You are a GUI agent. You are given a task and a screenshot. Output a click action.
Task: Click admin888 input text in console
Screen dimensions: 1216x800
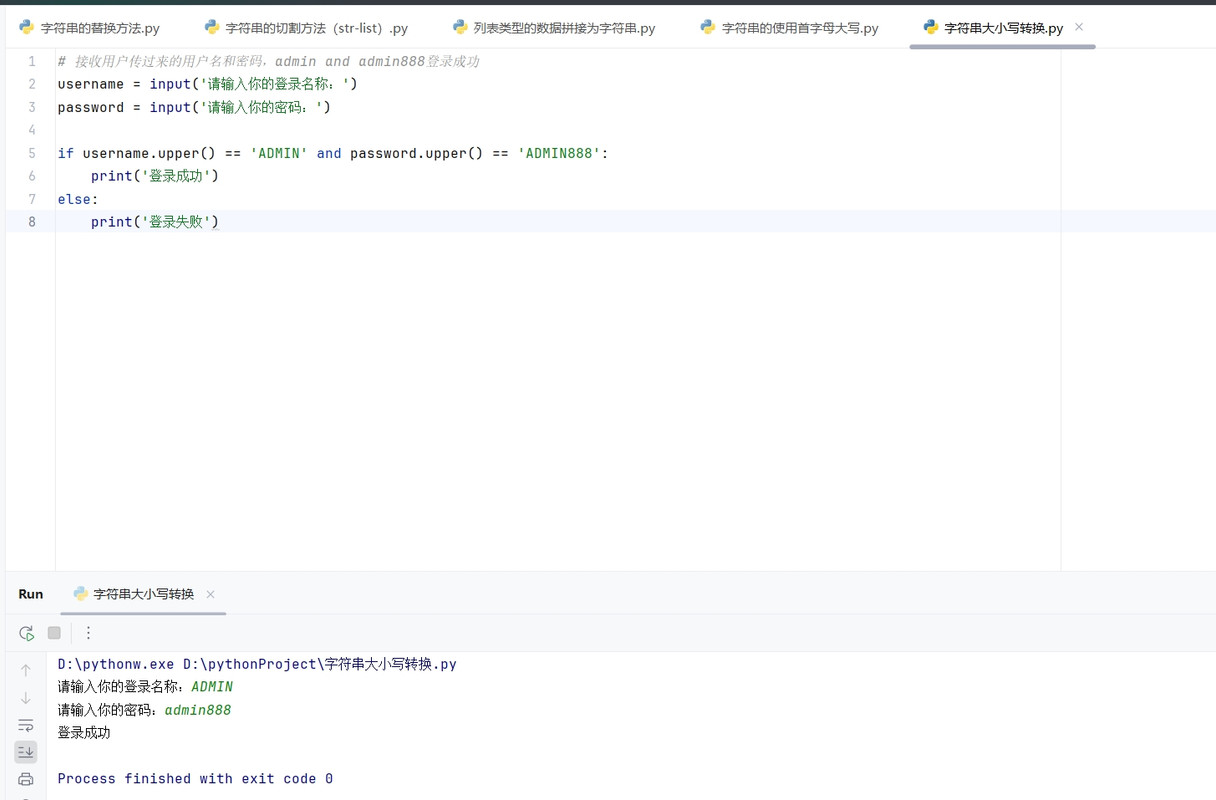coord(198,710)
